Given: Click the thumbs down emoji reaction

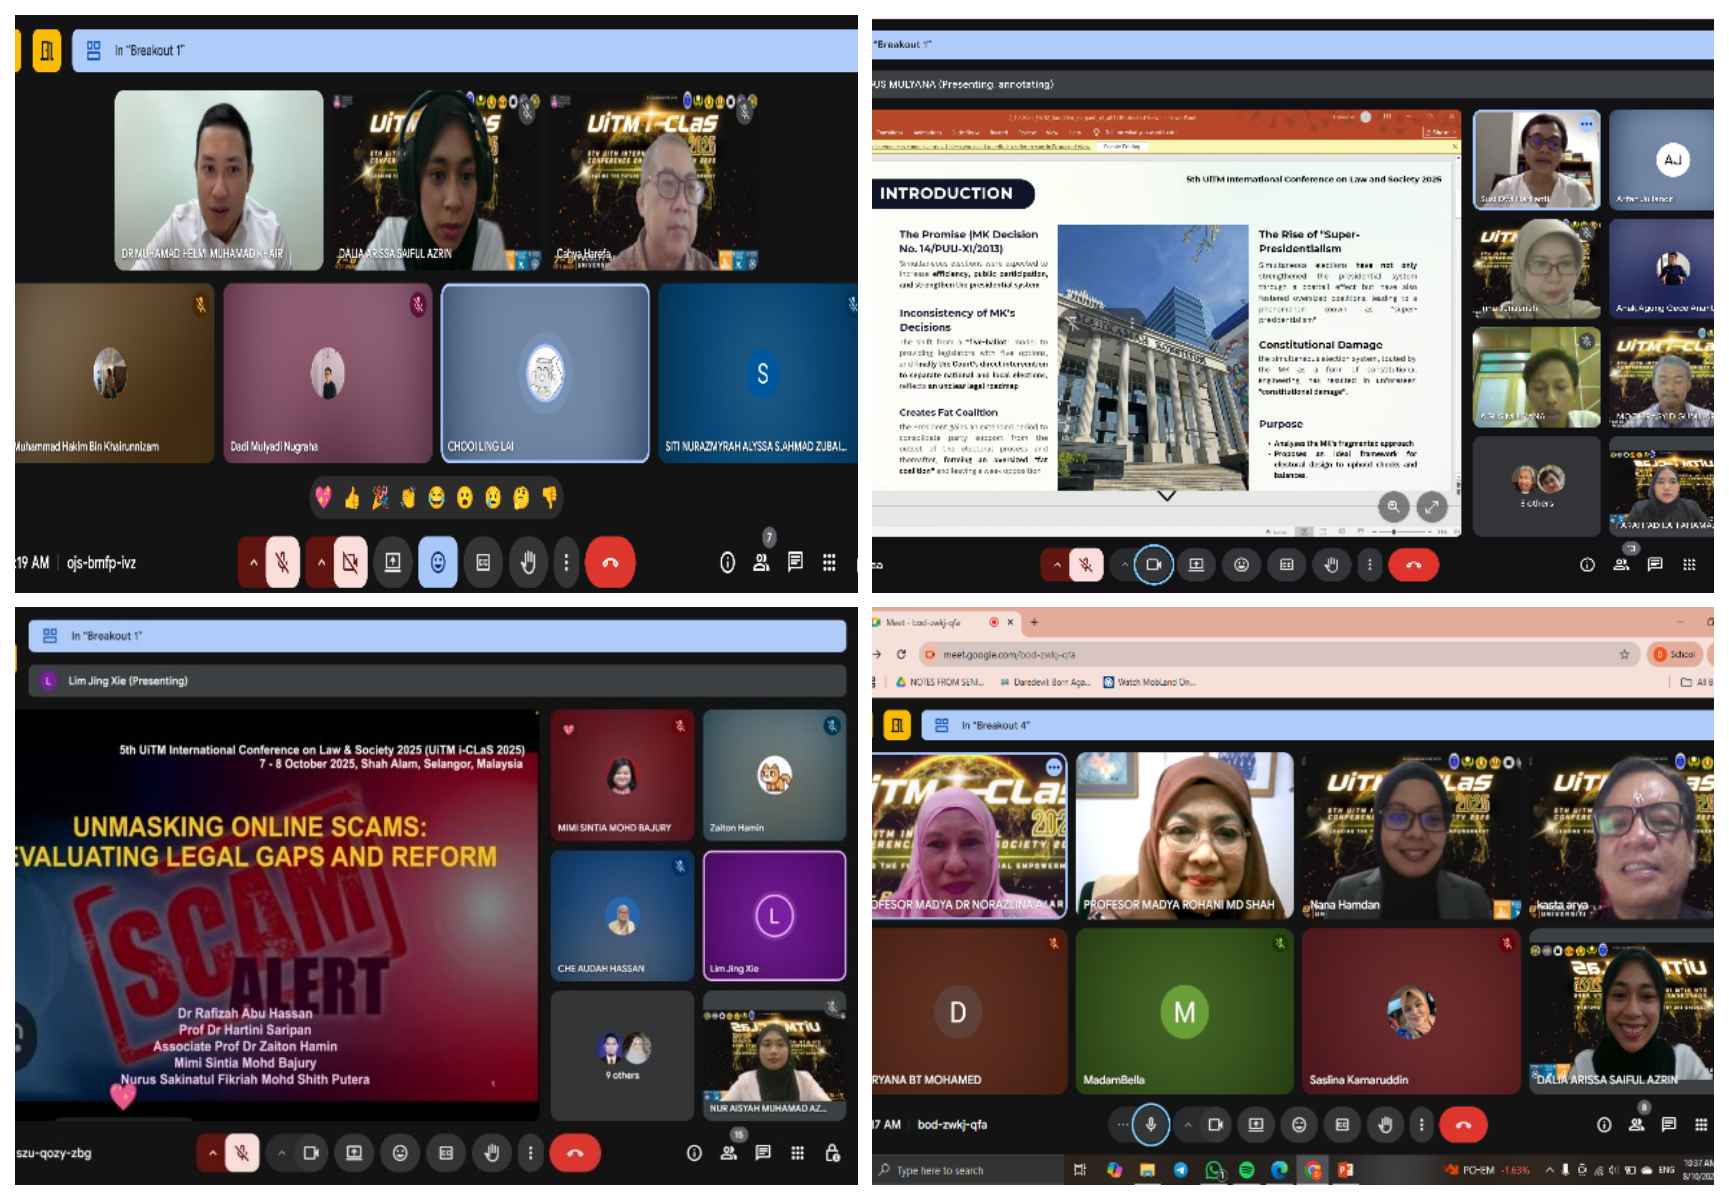Looking at the screenshot, I should coord(549,498).
